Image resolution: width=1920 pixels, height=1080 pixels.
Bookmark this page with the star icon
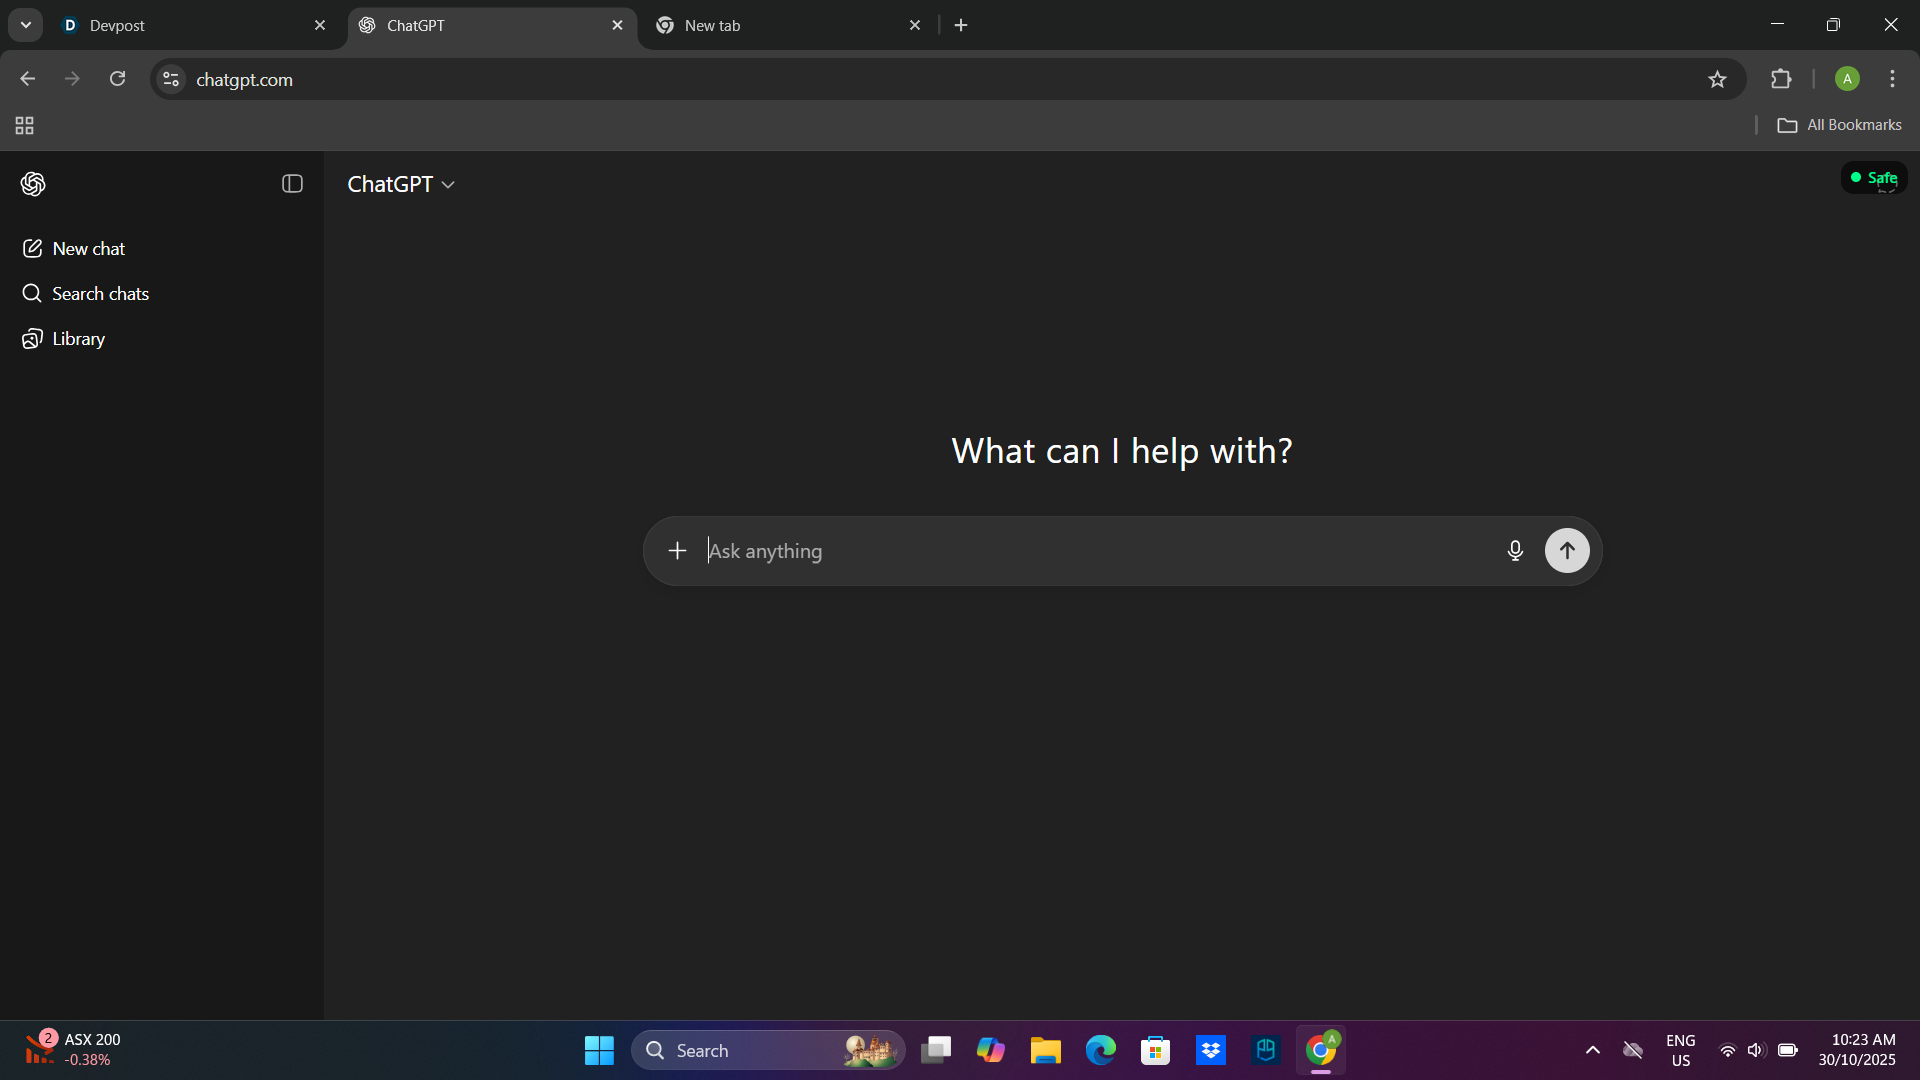coord(1717,79)
